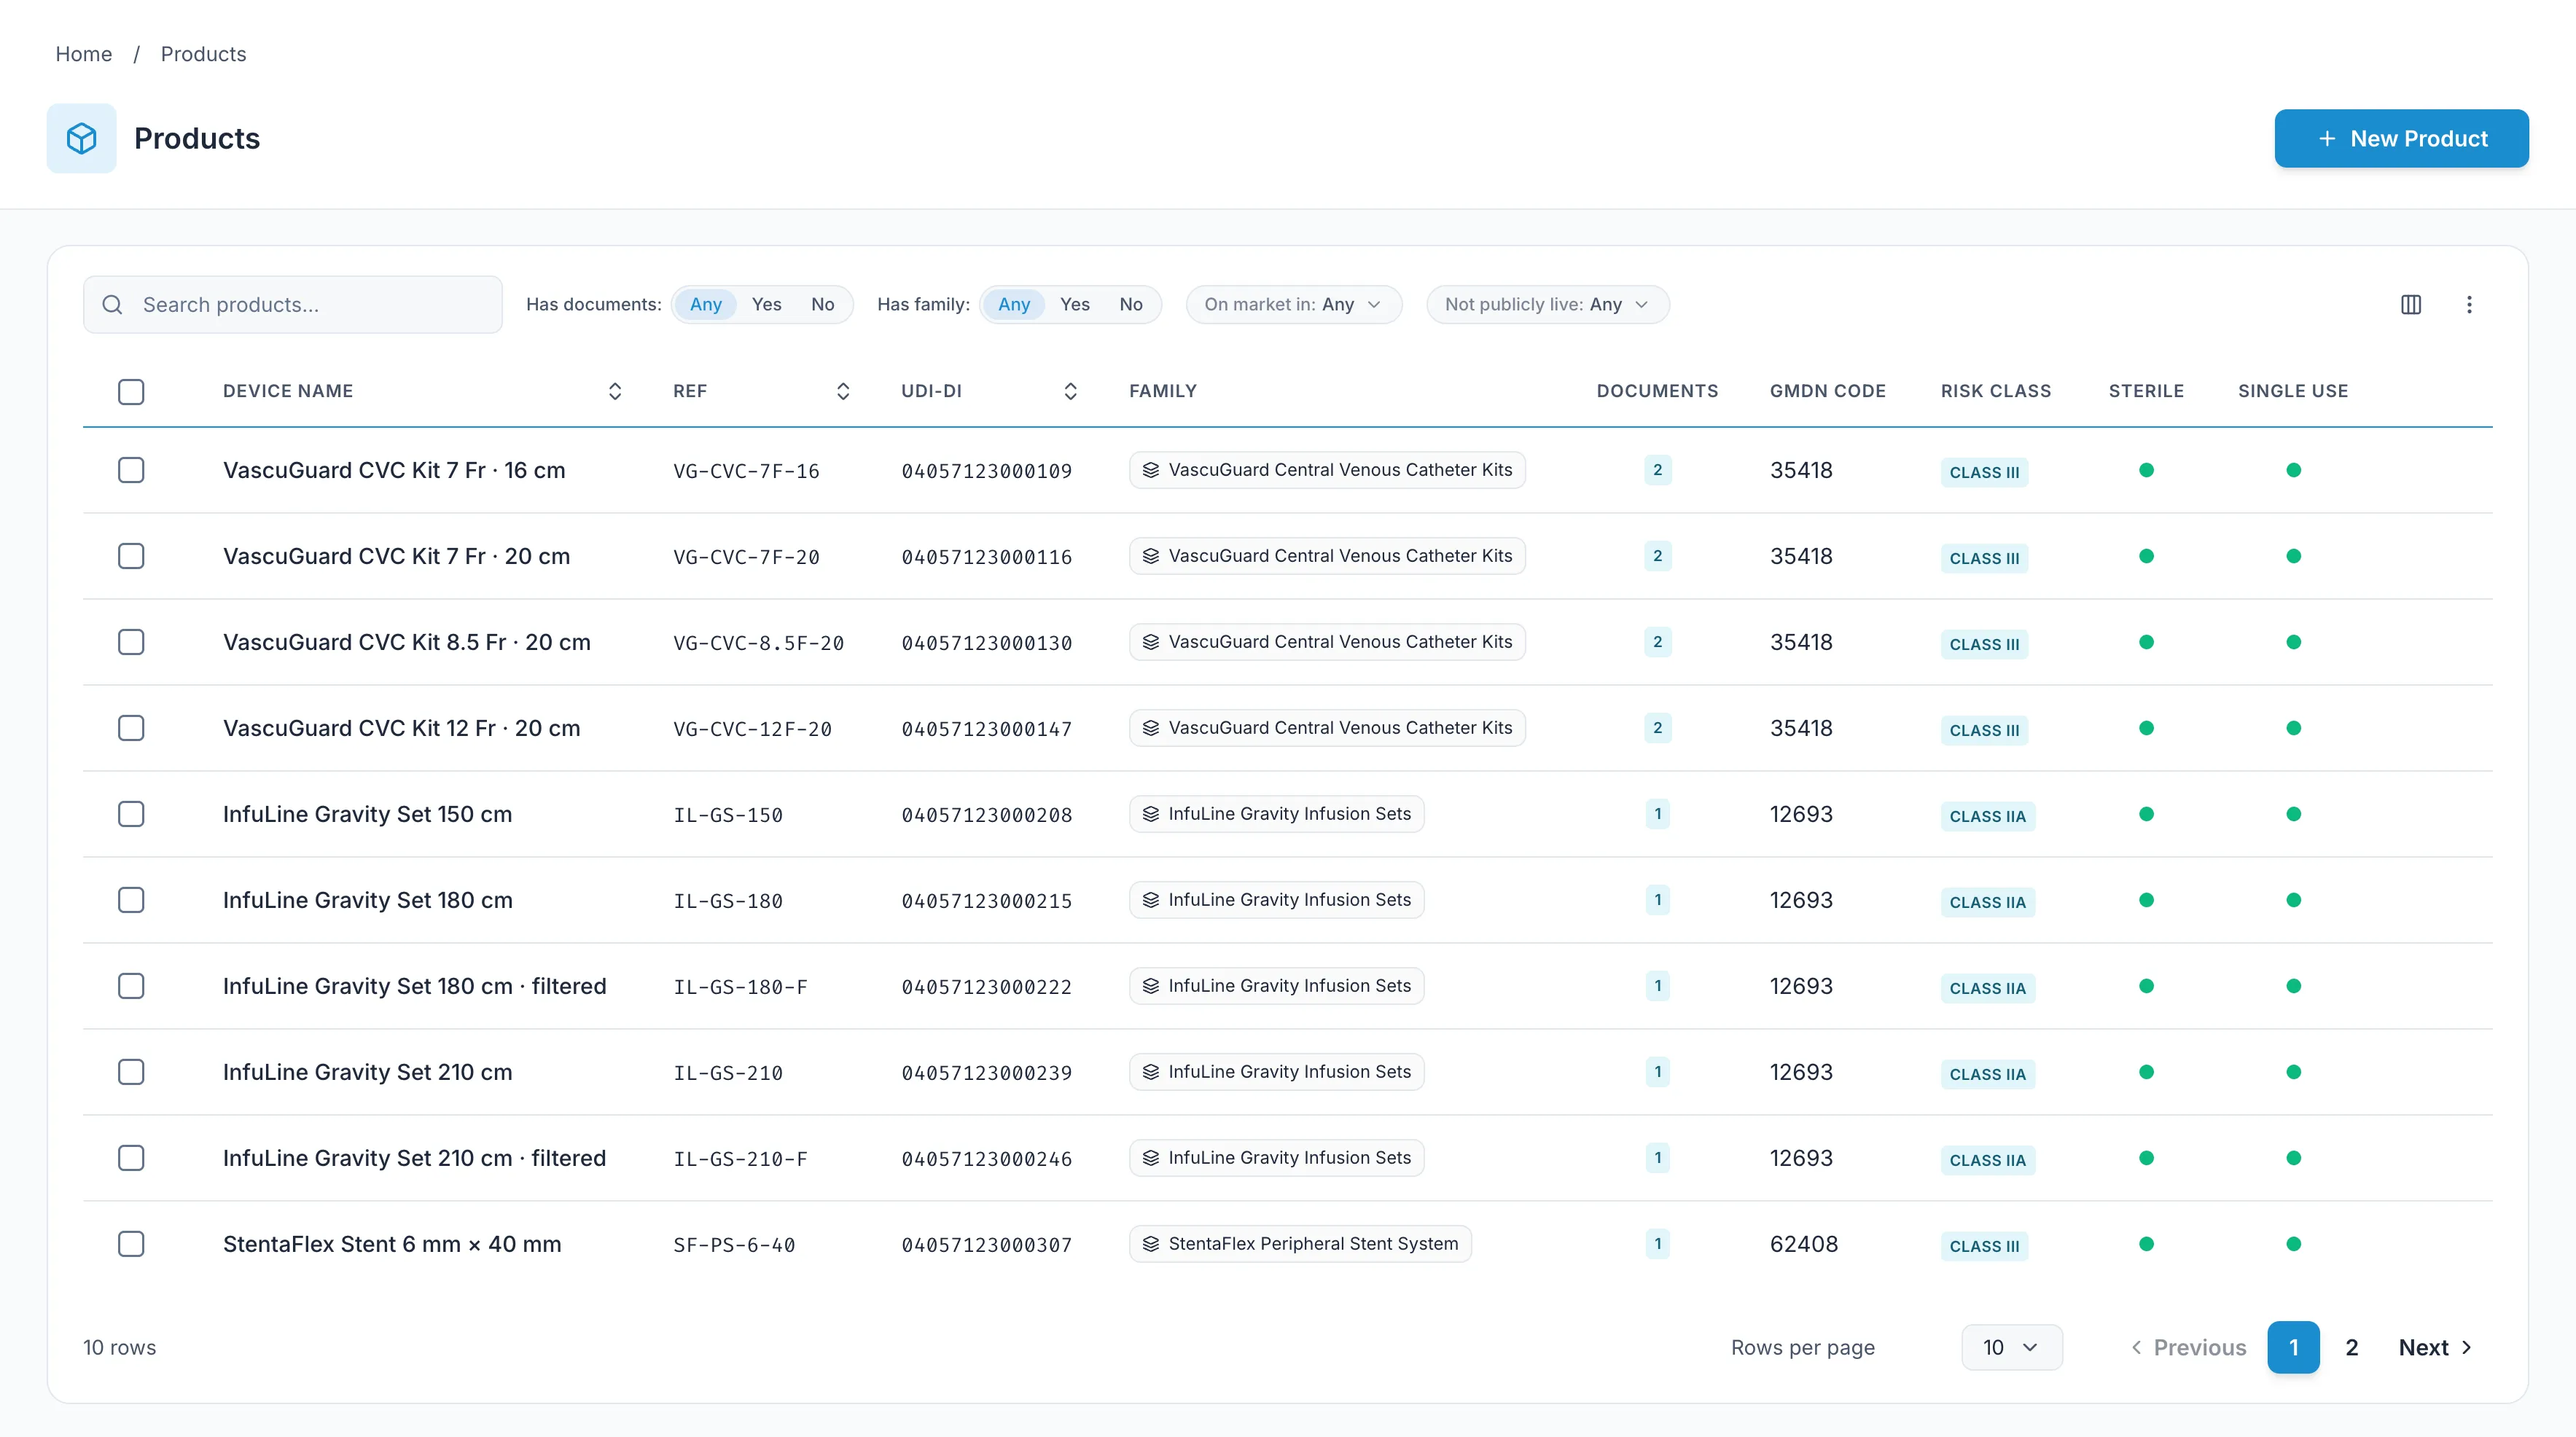This screenshot has width=2576, height=1437.
Task: Click the GMDN CODE column header
Action: 1827,391
